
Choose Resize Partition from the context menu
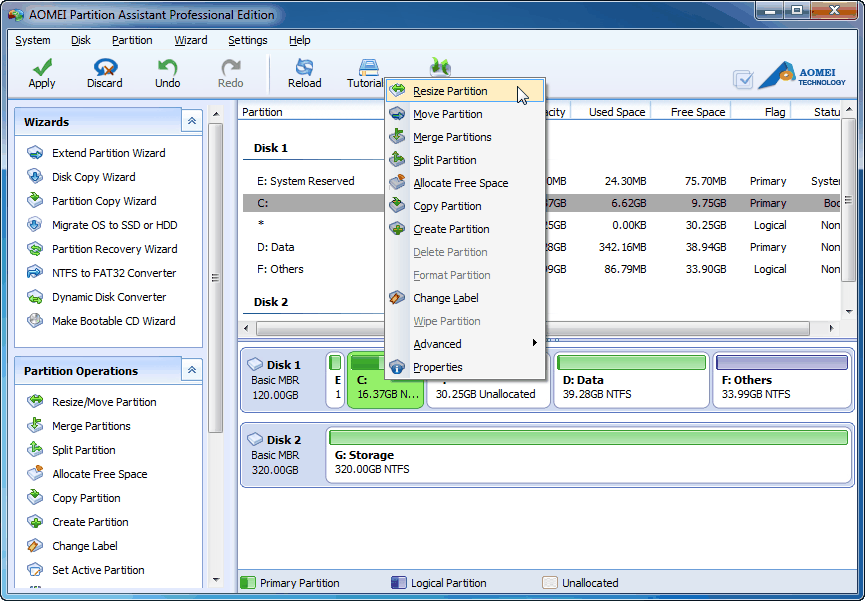point(449,90)
